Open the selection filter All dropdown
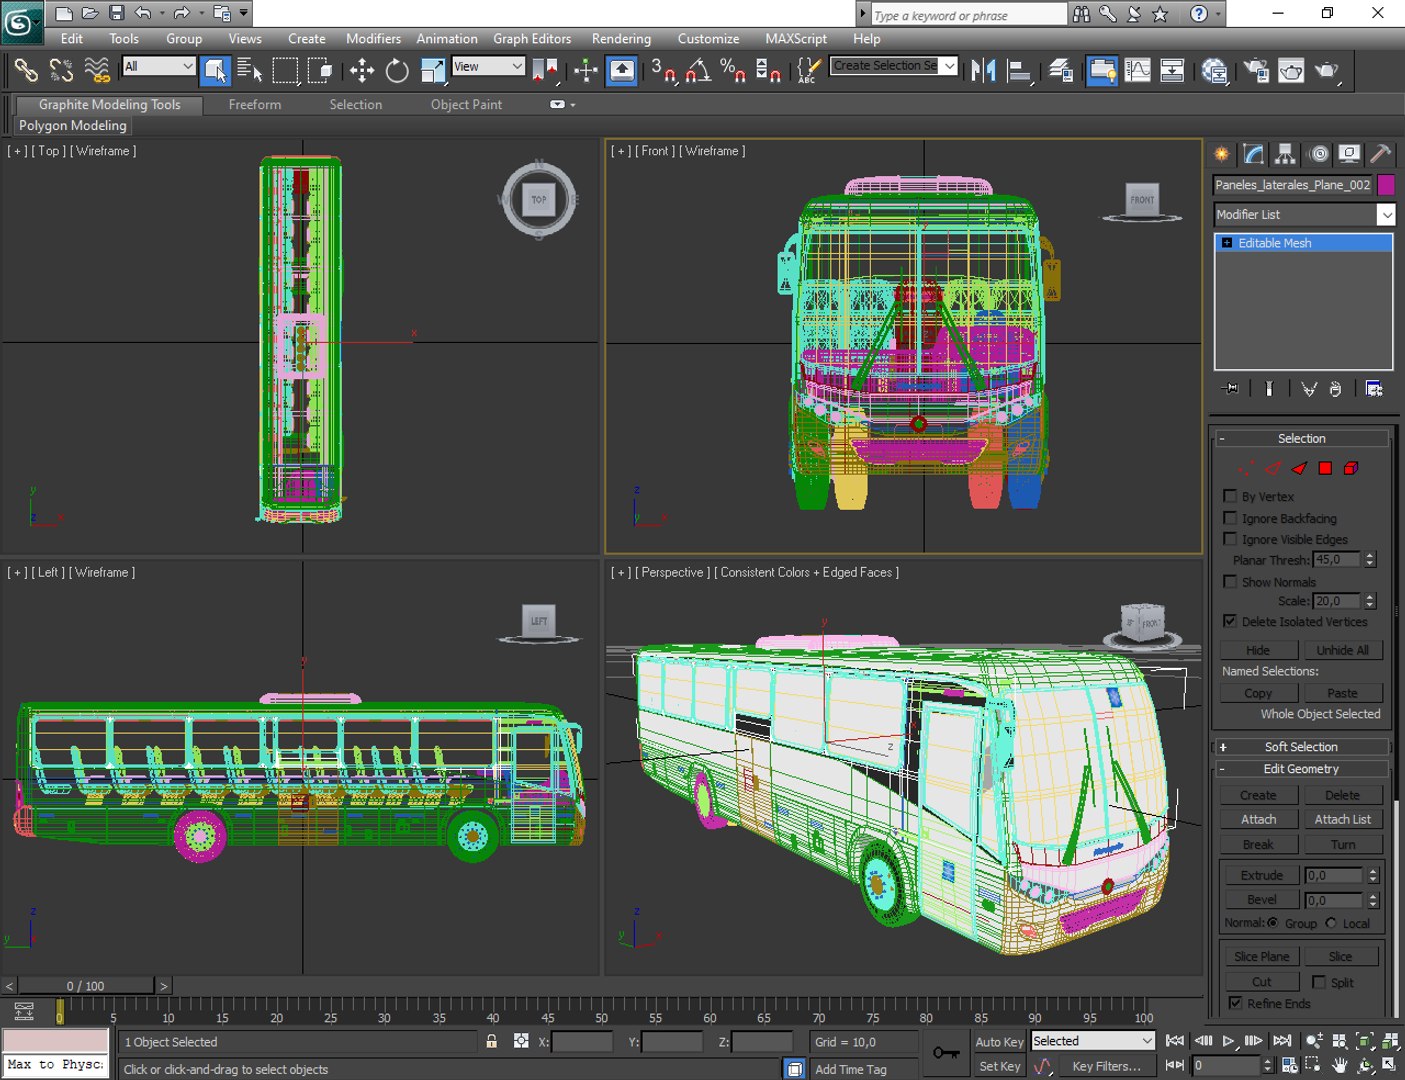1405x1080 pixels. (158, 67)
